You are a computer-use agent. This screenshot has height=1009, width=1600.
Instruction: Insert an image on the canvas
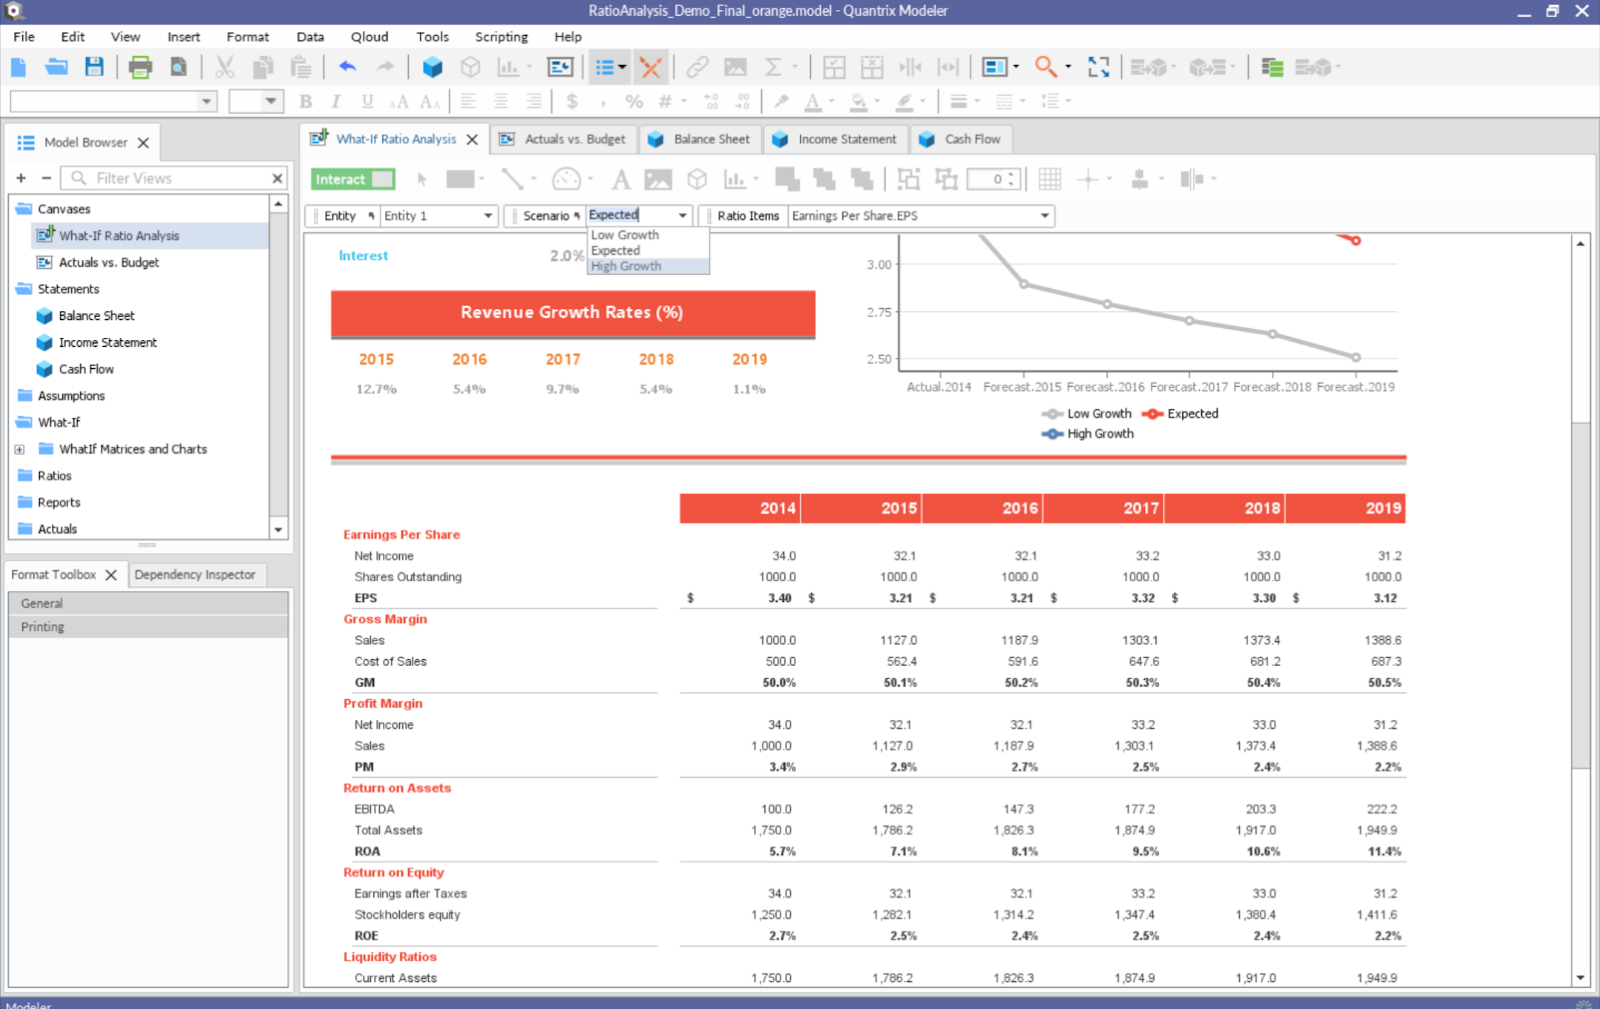[658, 179]
